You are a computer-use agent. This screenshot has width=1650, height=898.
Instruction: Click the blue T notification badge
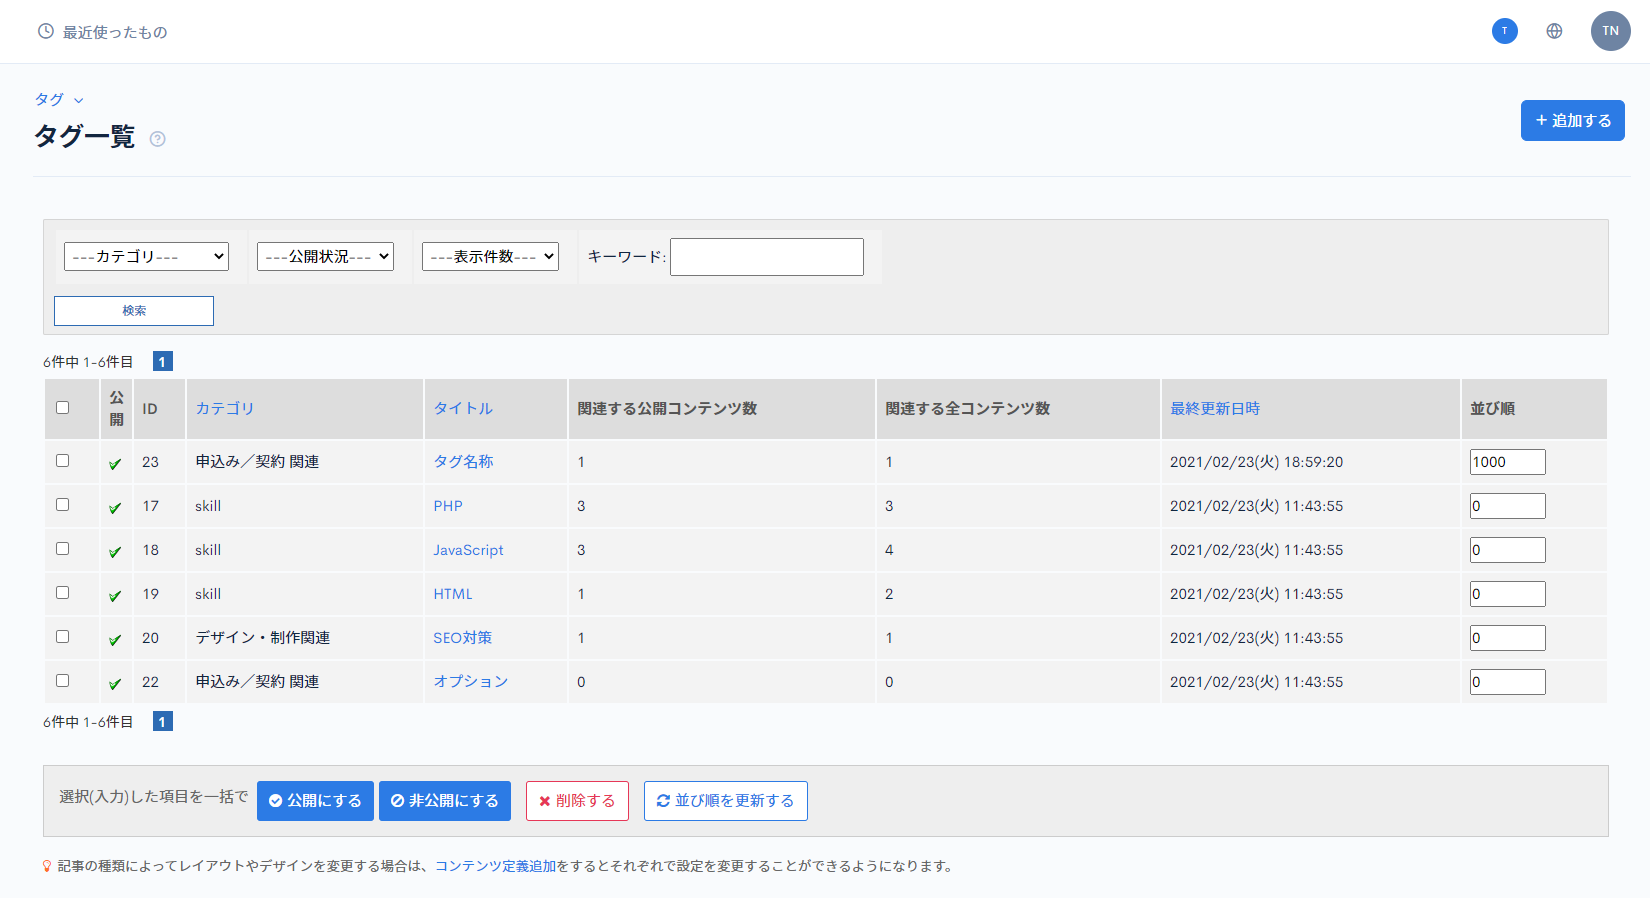[x=1504, y=31]
